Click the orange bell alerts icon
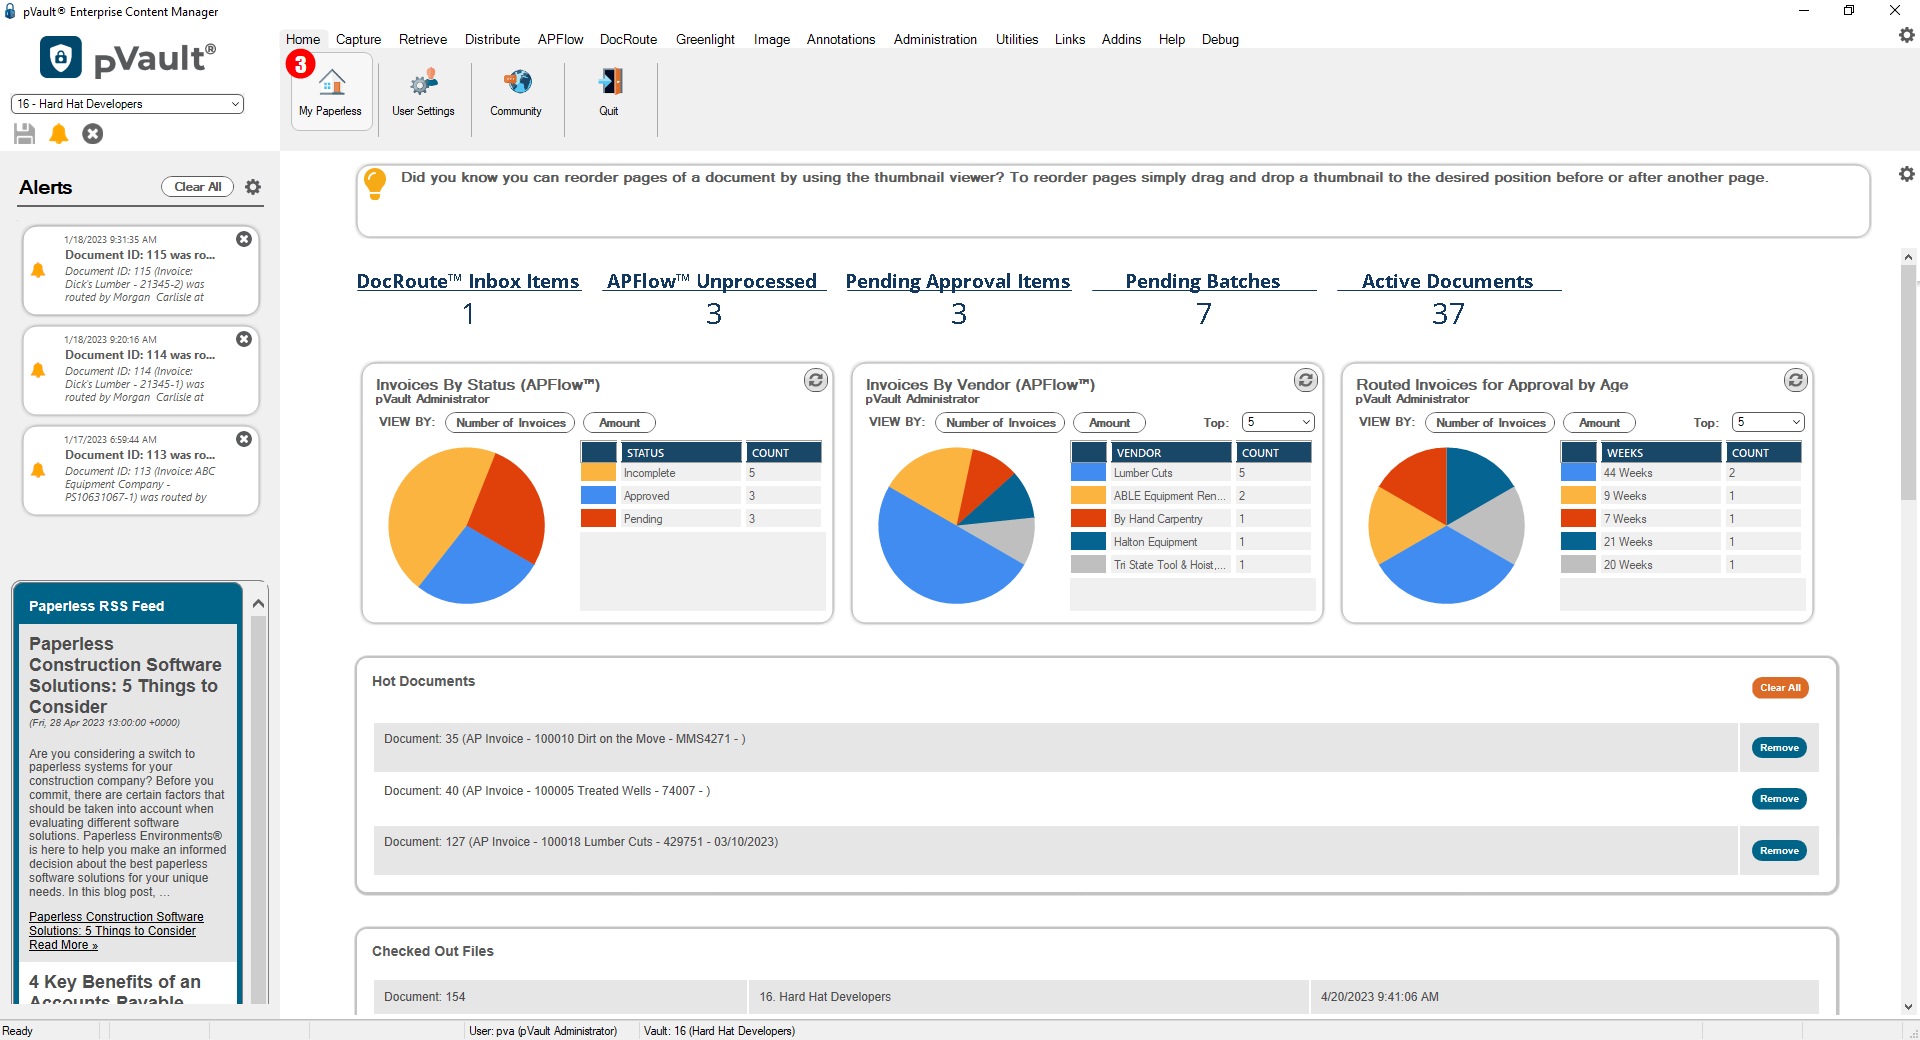 [x=59, y=133]
